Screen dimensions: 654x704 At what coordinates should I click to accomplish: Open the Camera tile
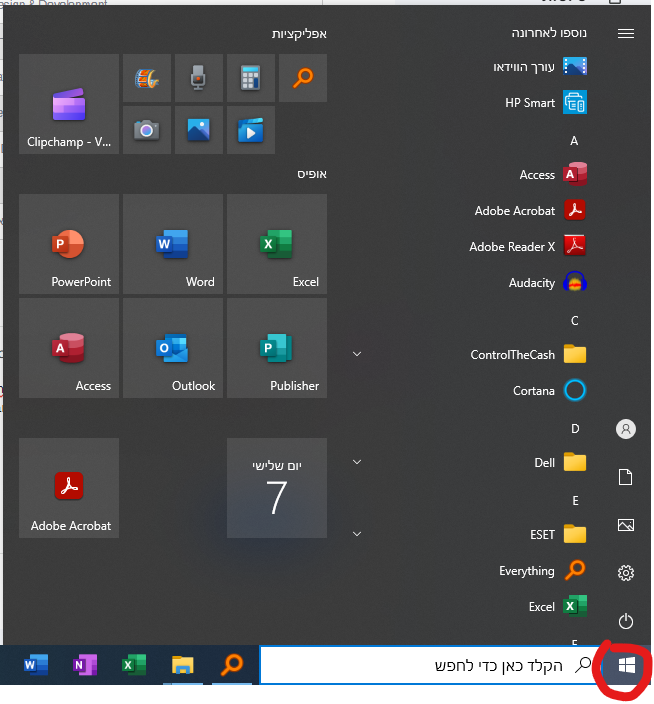(147, 130)
